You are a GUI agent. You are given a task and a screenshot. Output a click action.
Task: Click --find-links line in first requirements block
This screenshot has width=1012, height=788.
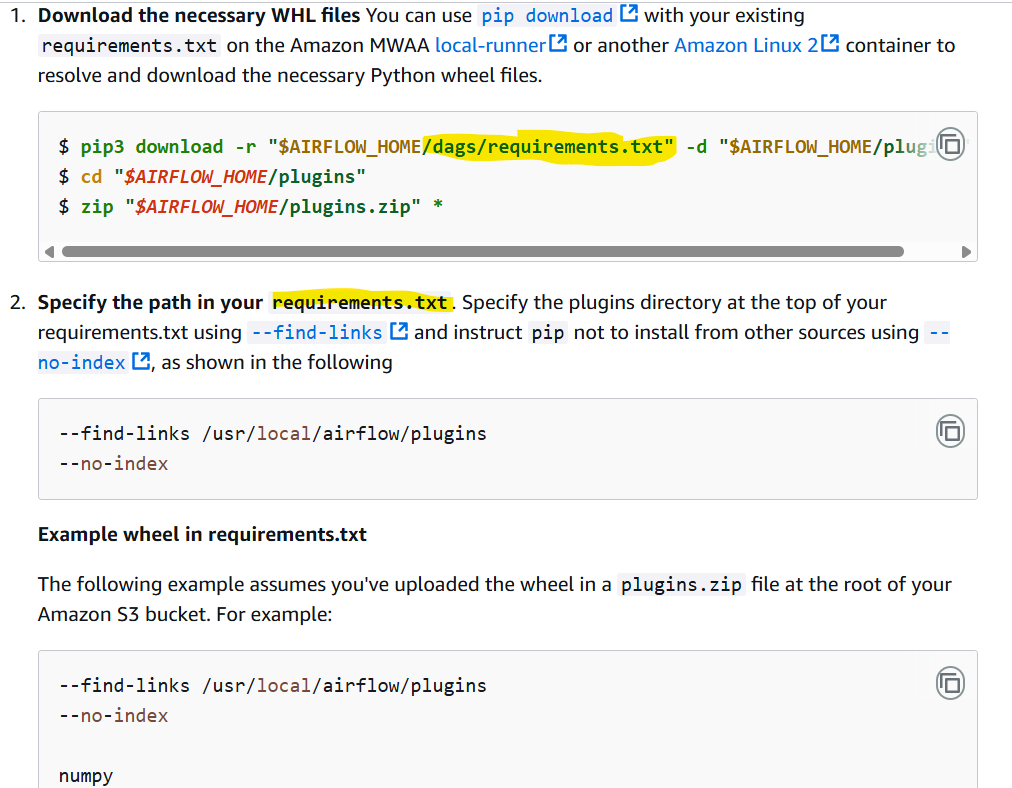272,434
